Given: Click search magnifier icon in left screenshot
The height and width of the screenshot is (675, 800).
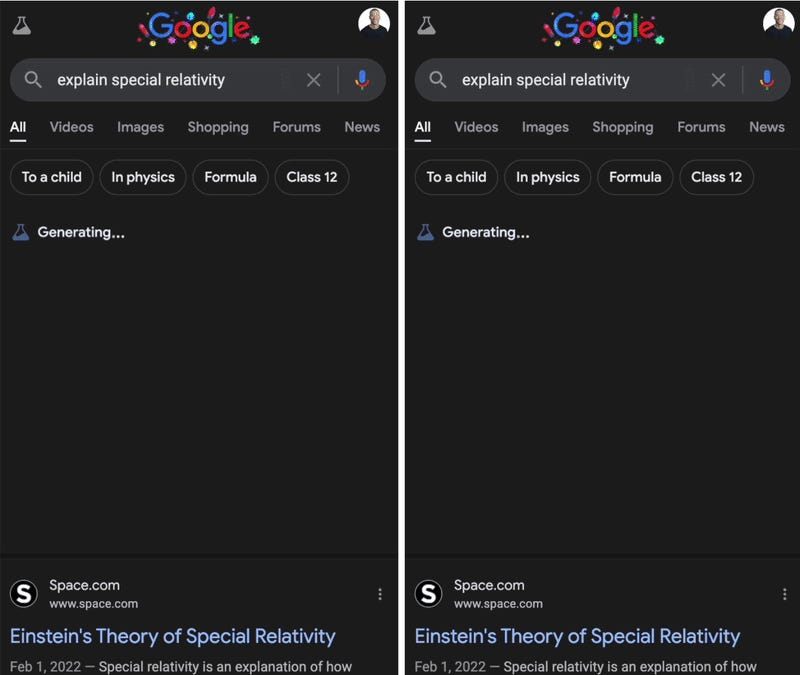Looking at the screenshot, I should point(33,80).
